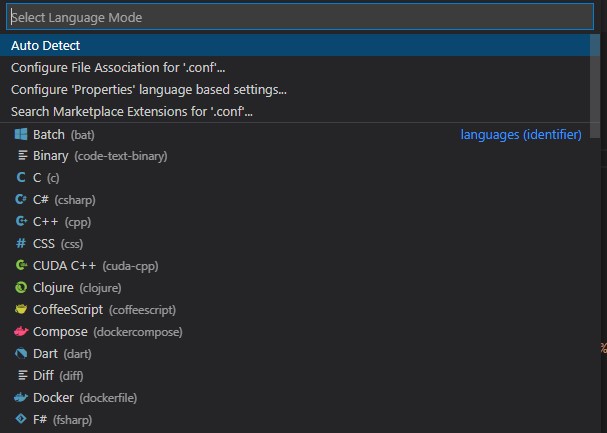The image size is (607, 433).
Task: Select the Batch language Windows icon
Action: click(21, 134)
